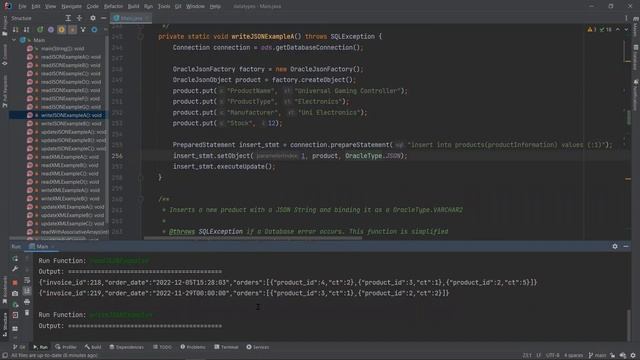Switch to Main.java editor tab
This screenshot has width=640, height=360.
pyautogui.click(x=131, y=18)
